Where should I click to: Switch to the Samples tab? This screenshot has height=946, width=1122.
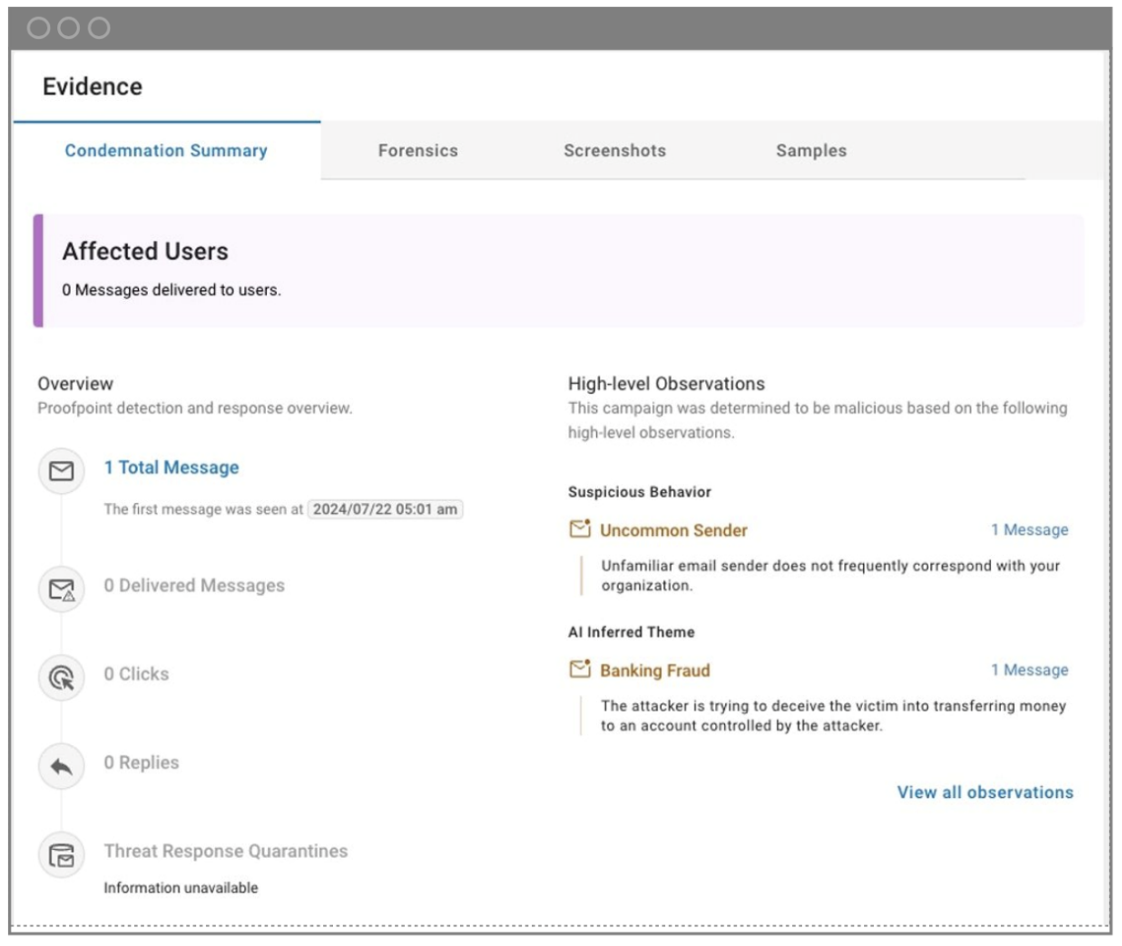811,150
